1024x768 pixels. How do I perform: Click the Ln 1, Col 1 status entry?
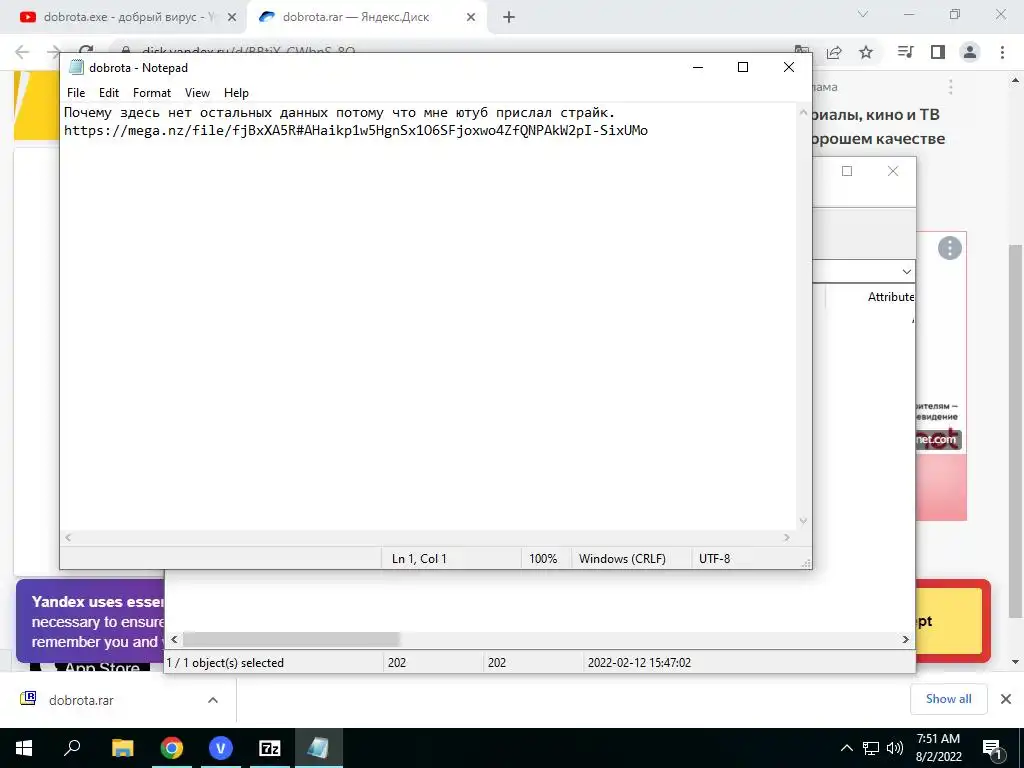419,559
